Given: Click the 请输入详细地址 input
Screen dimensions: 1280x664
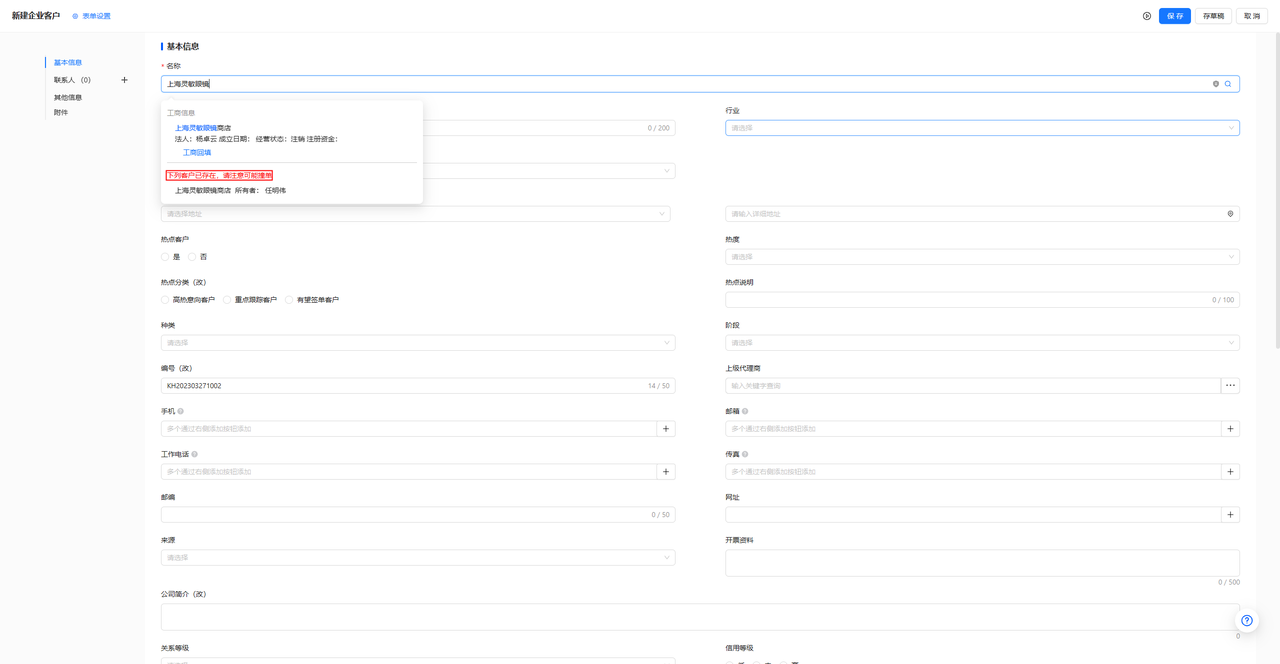Looking at the screenshot, I should click(982, 214).
